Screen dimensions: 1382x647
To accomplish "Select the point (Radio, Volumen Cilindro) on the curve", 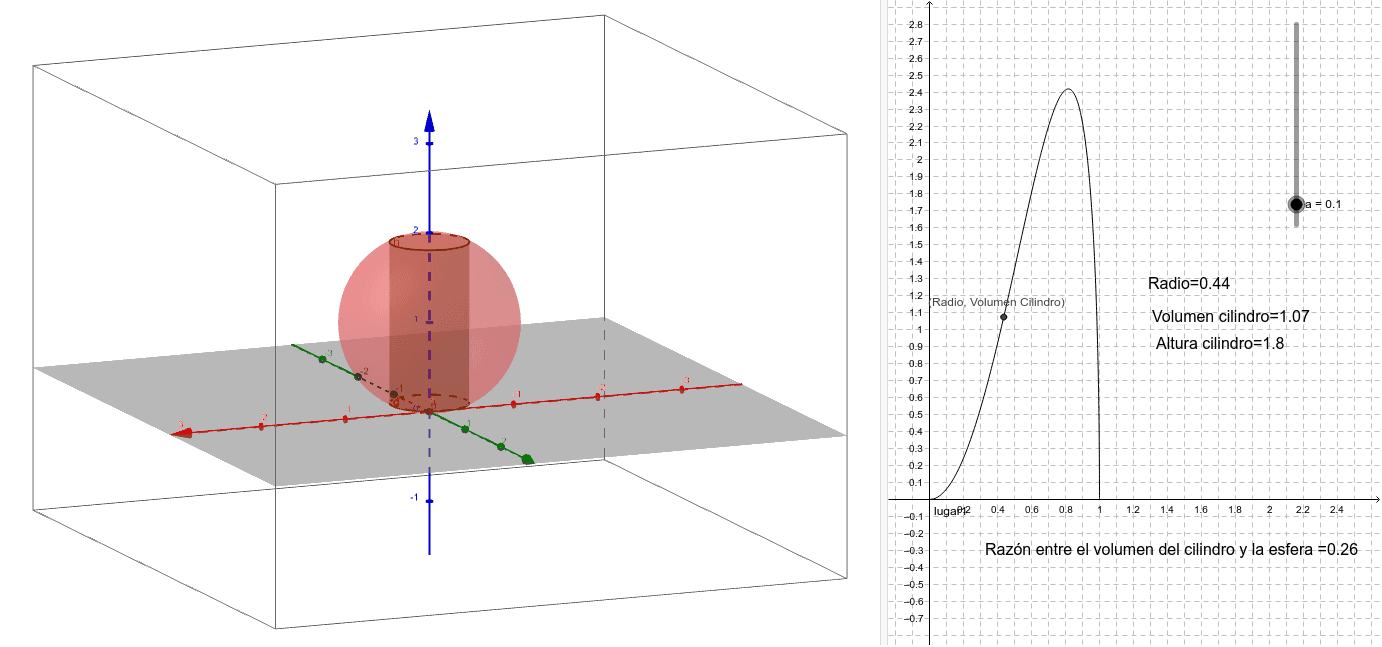I will [x=1003, y=317].
